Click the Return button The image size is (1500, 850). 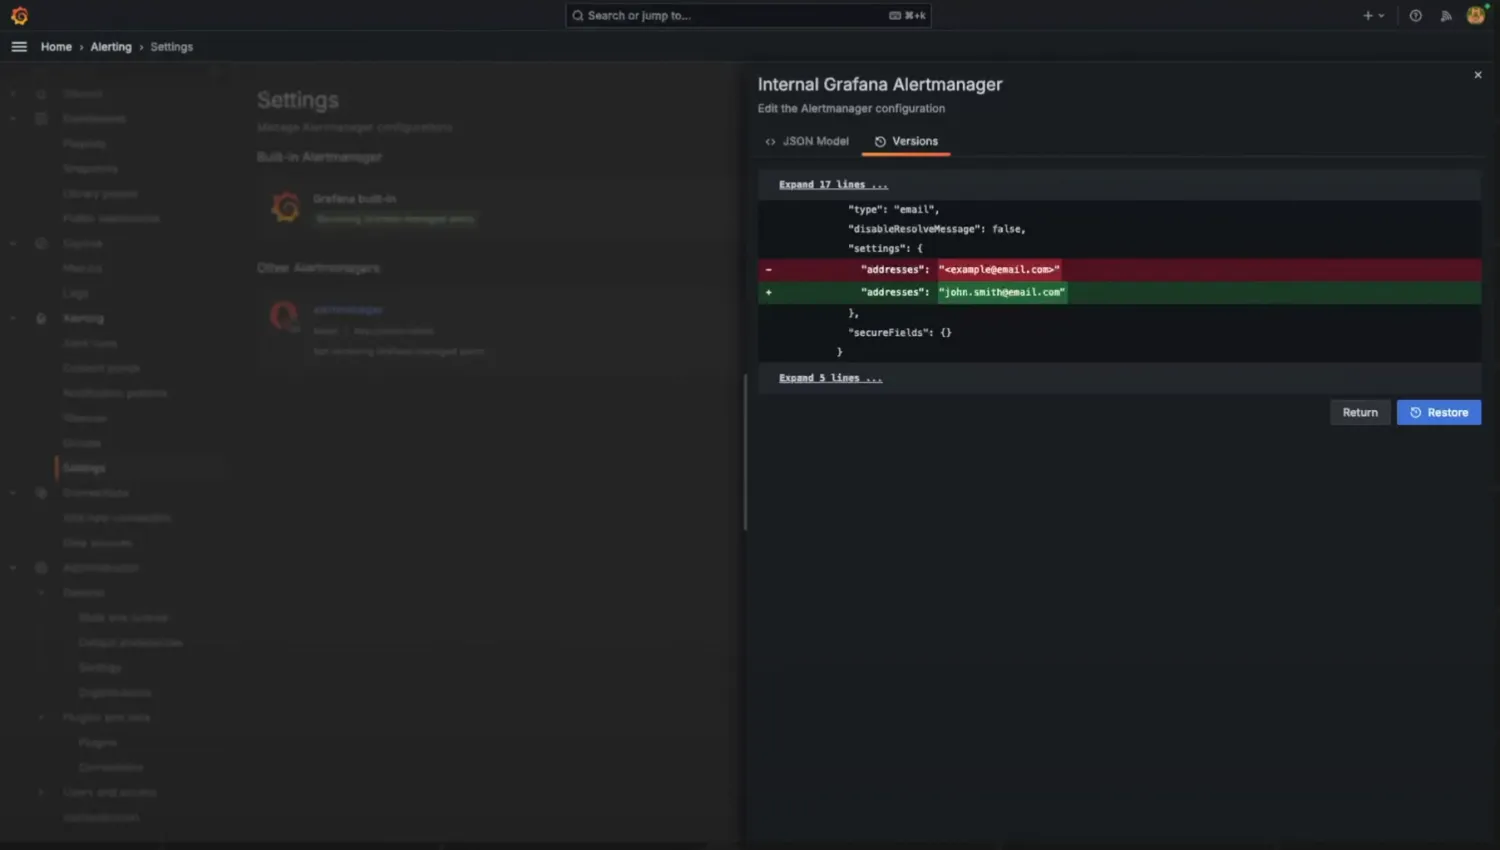pos(1360,412)
